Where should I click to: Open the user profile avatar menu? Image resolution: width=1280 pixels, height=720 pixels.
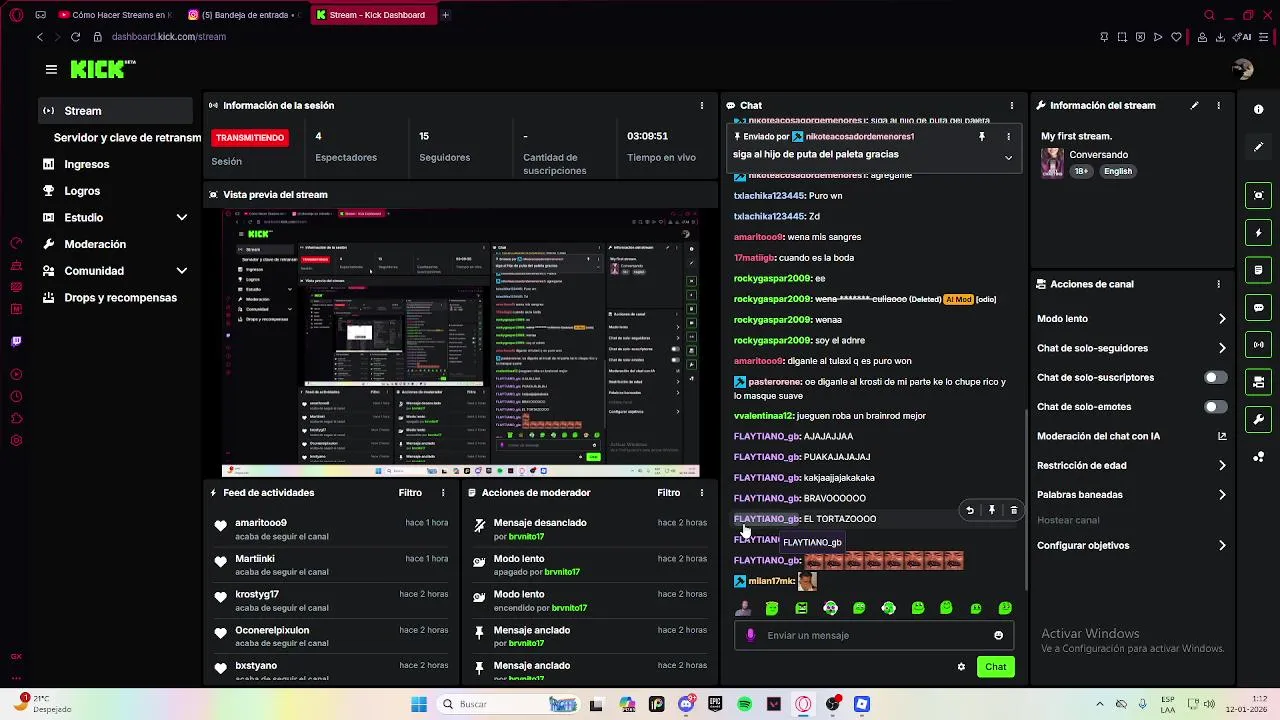[x=1243, y=69]
